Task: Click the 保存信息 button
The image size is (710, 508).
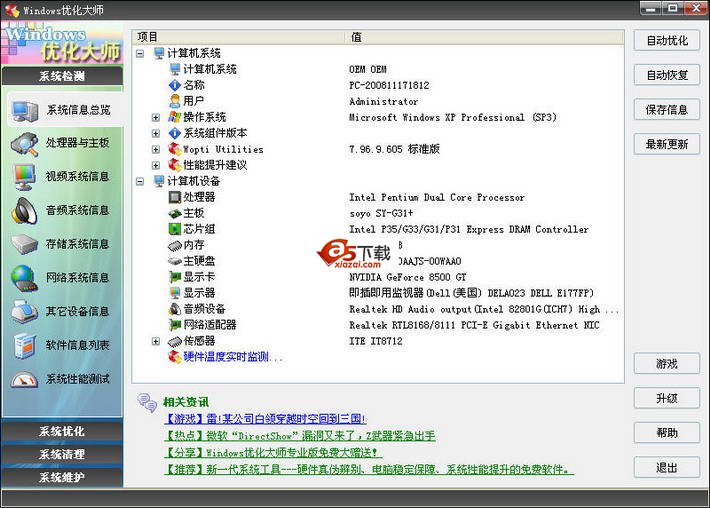Action: click(x=667, y=109)
